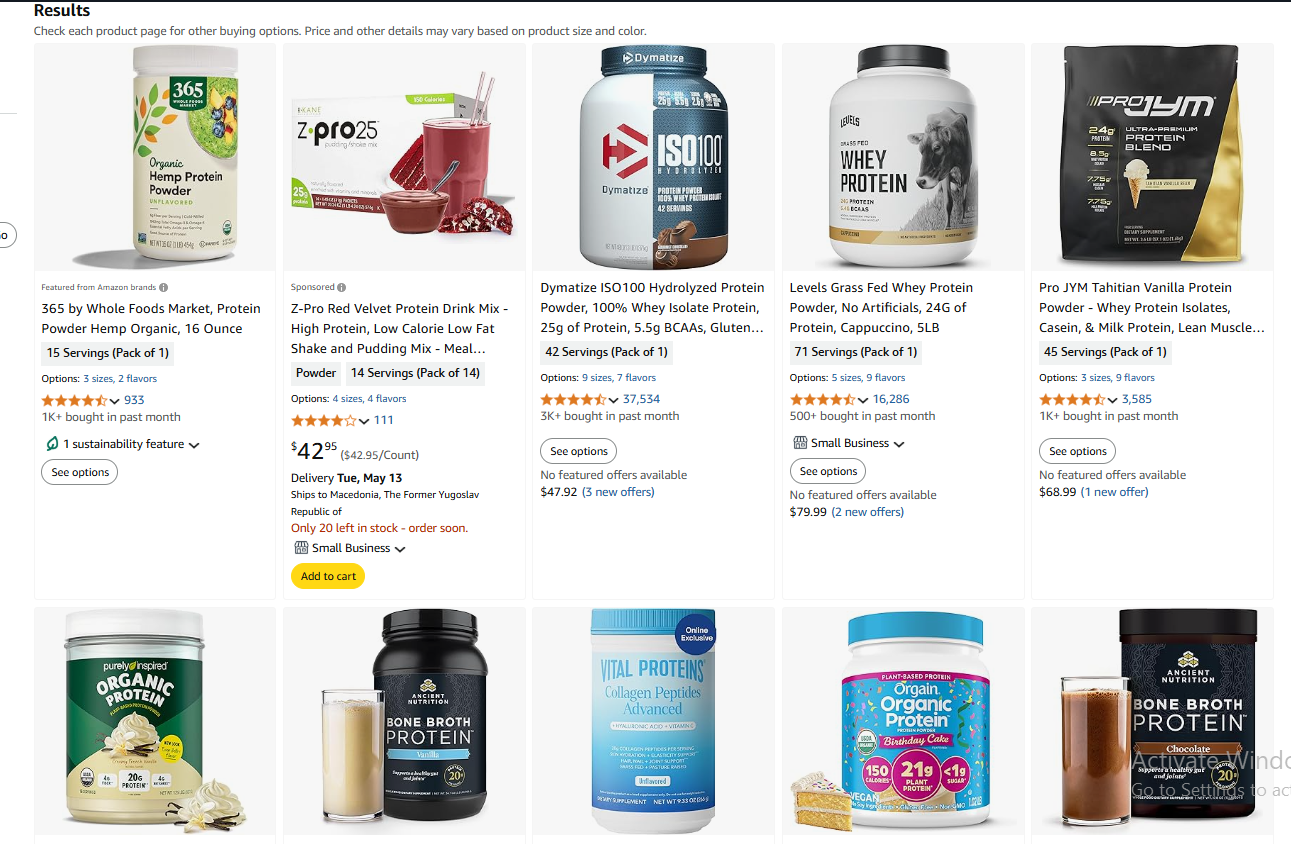Viewport: 1291px width, 844px height.
Task: Open the 3 new offers link for Dymatize
Action: click(x=619, y=492)
